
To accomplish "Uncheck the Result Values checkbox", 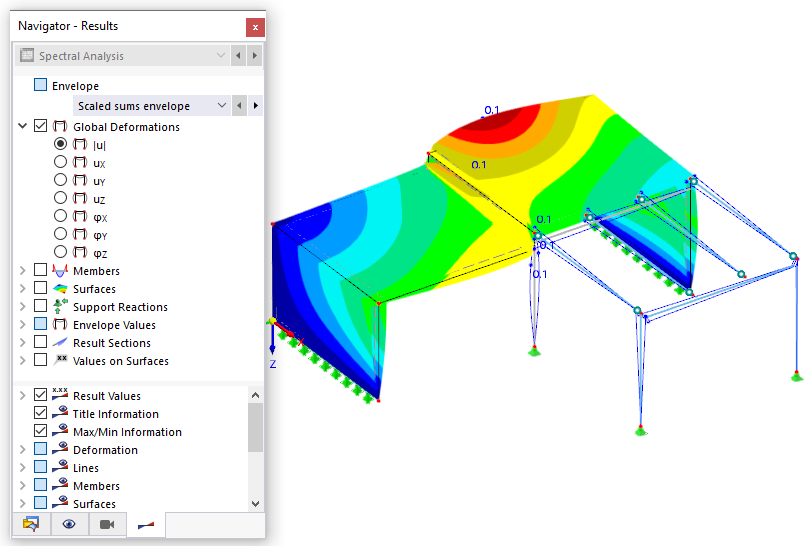I will tap(40, 395).
